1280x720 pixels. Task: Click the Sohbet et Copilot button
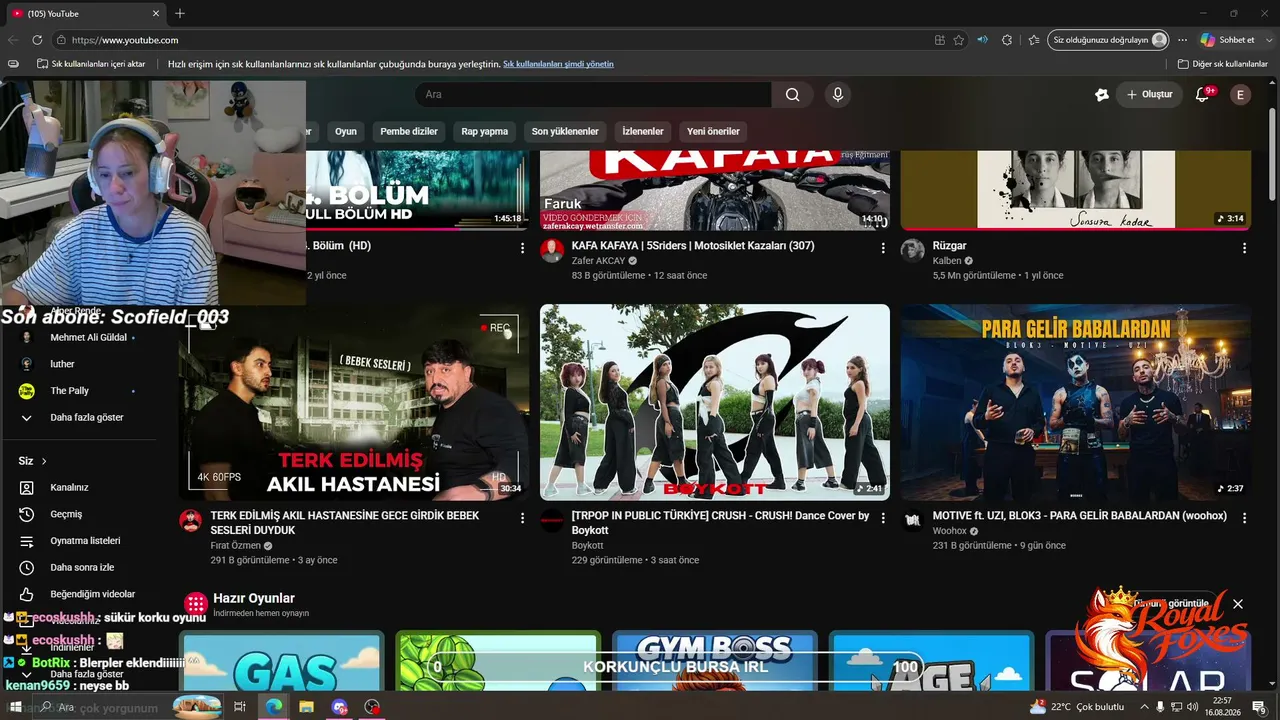click(x=1227, y=40)
